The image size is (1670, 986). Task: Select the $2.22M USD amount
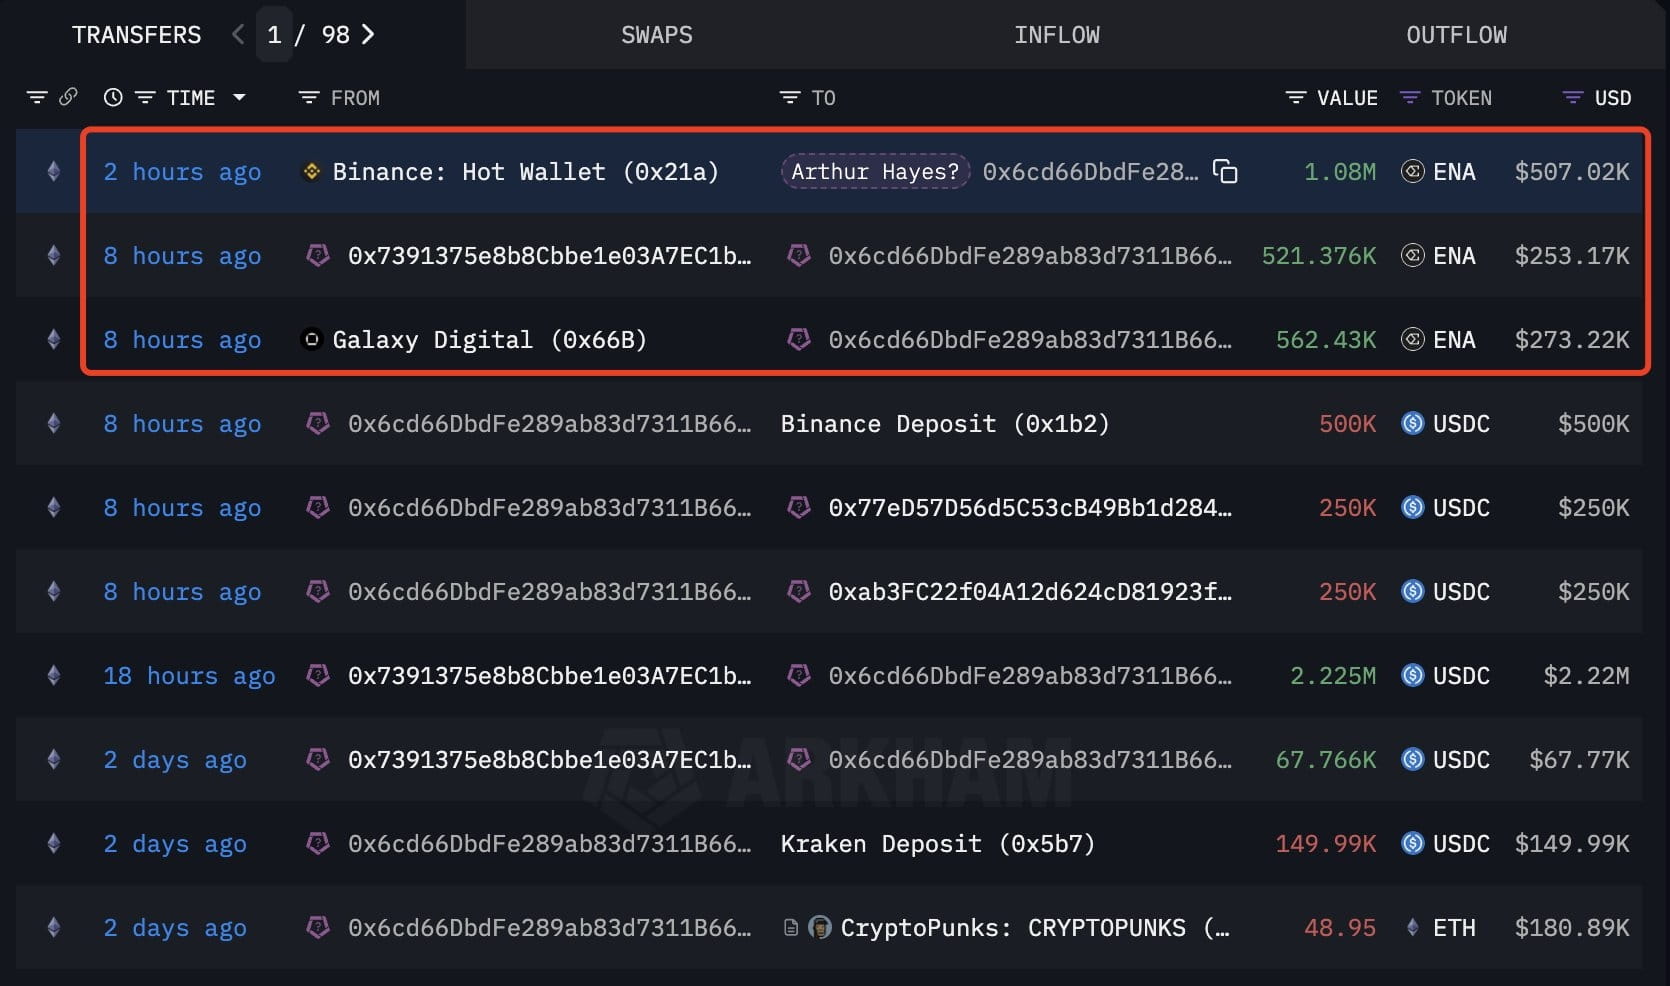click(x=1586, y=676)
